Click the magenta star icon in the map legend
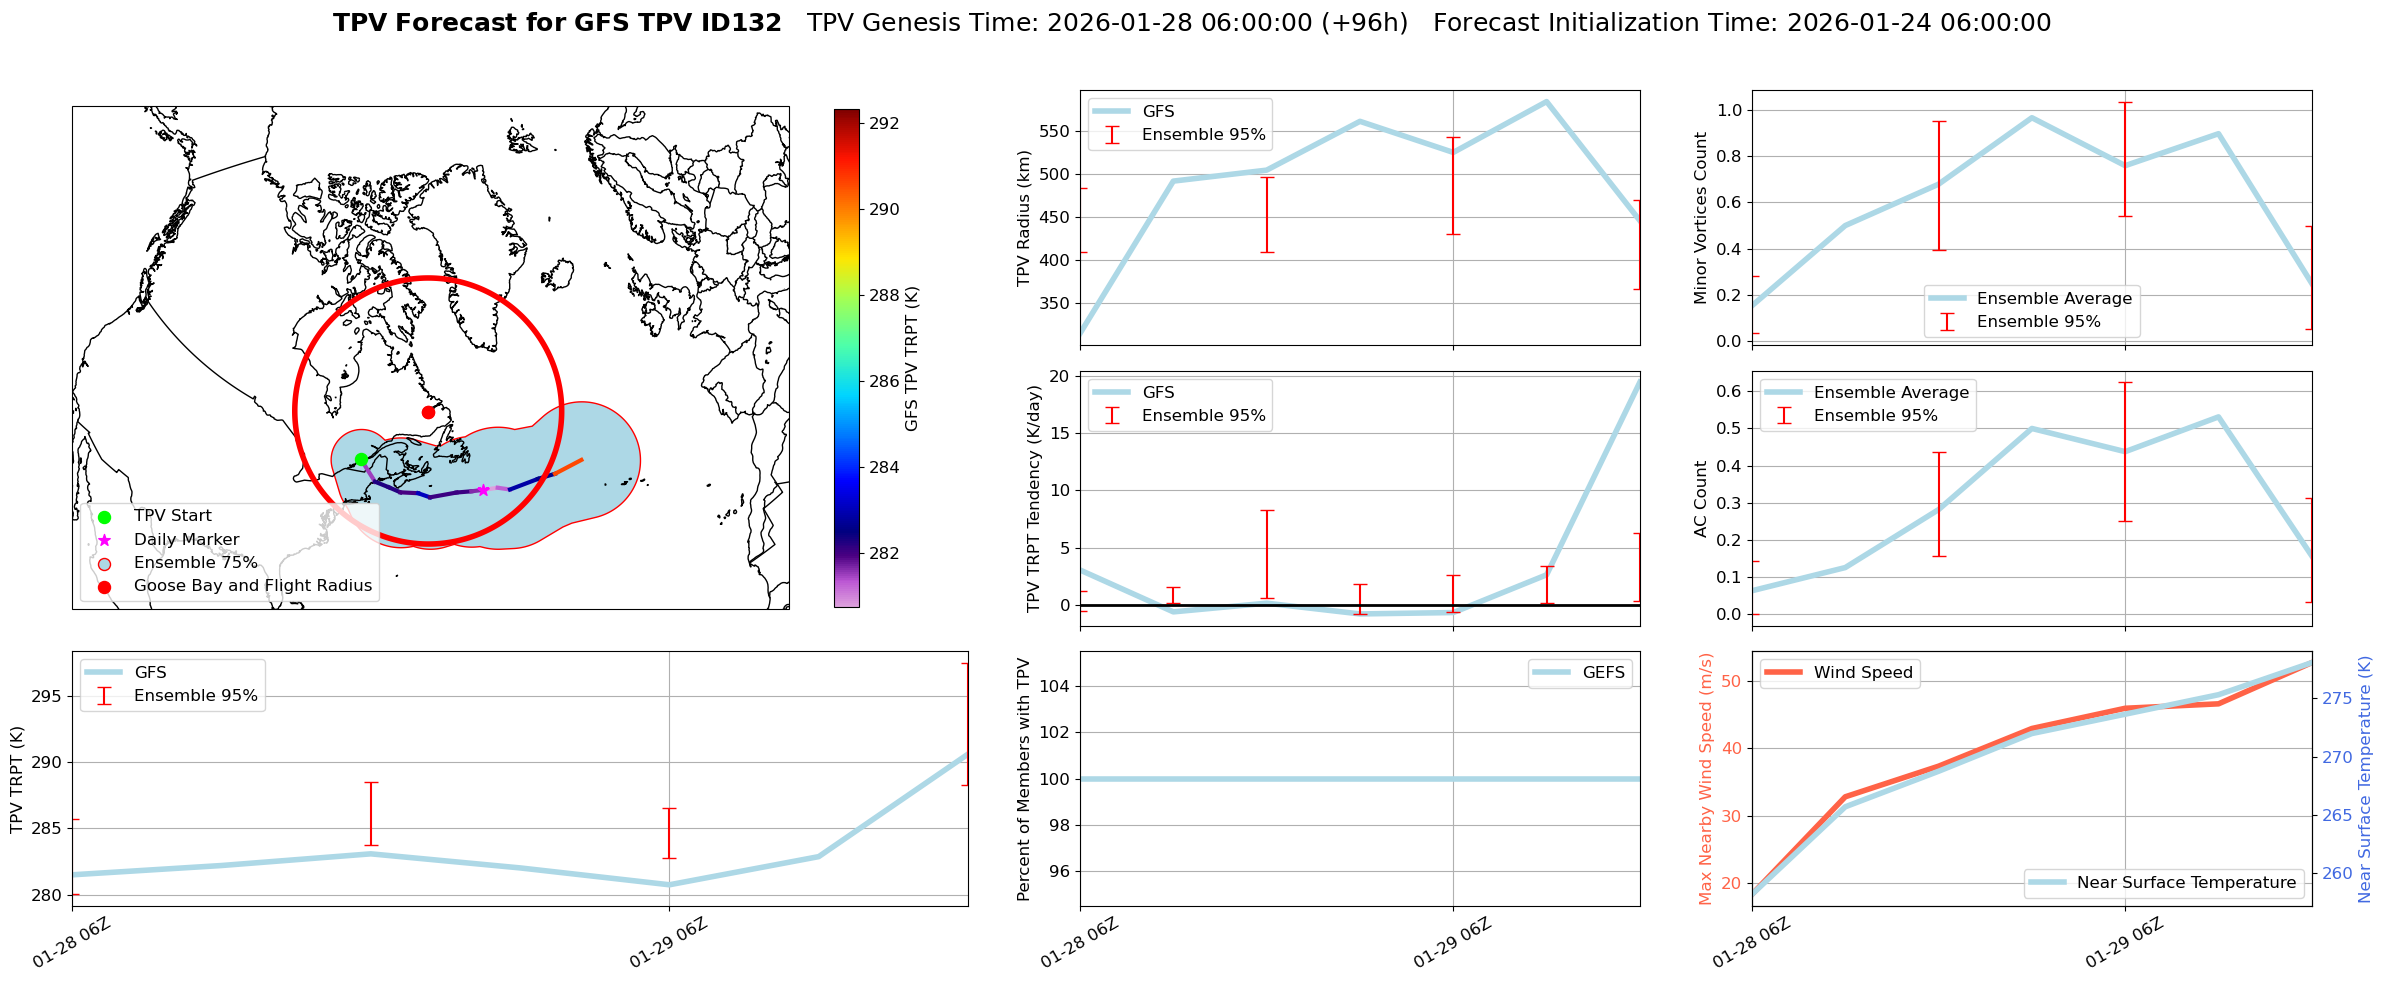Screen dimensions: 2384x982 tap(104, 540)
